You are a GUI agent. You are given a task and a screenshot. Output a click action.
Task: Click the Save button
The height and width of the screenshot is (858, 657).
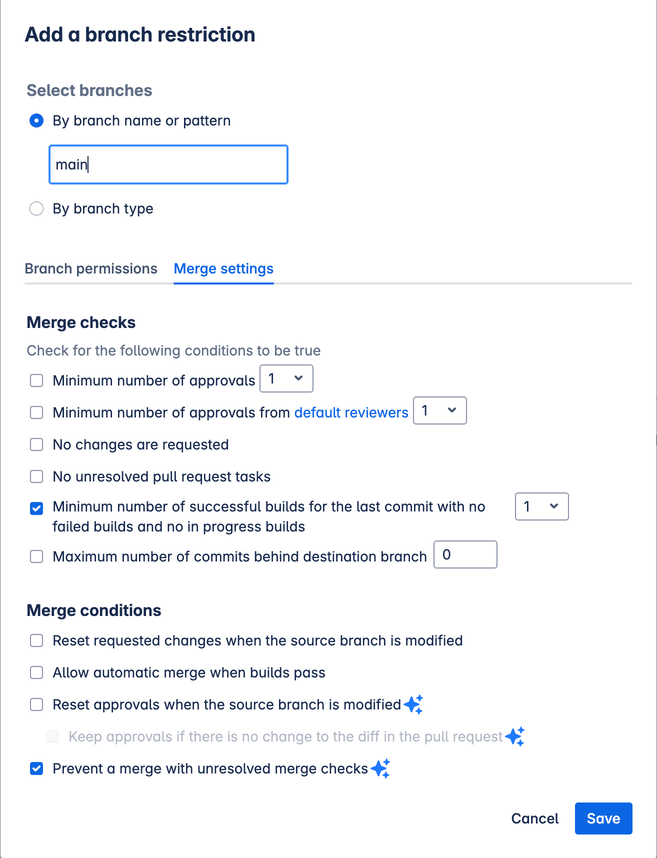[603, 818]
